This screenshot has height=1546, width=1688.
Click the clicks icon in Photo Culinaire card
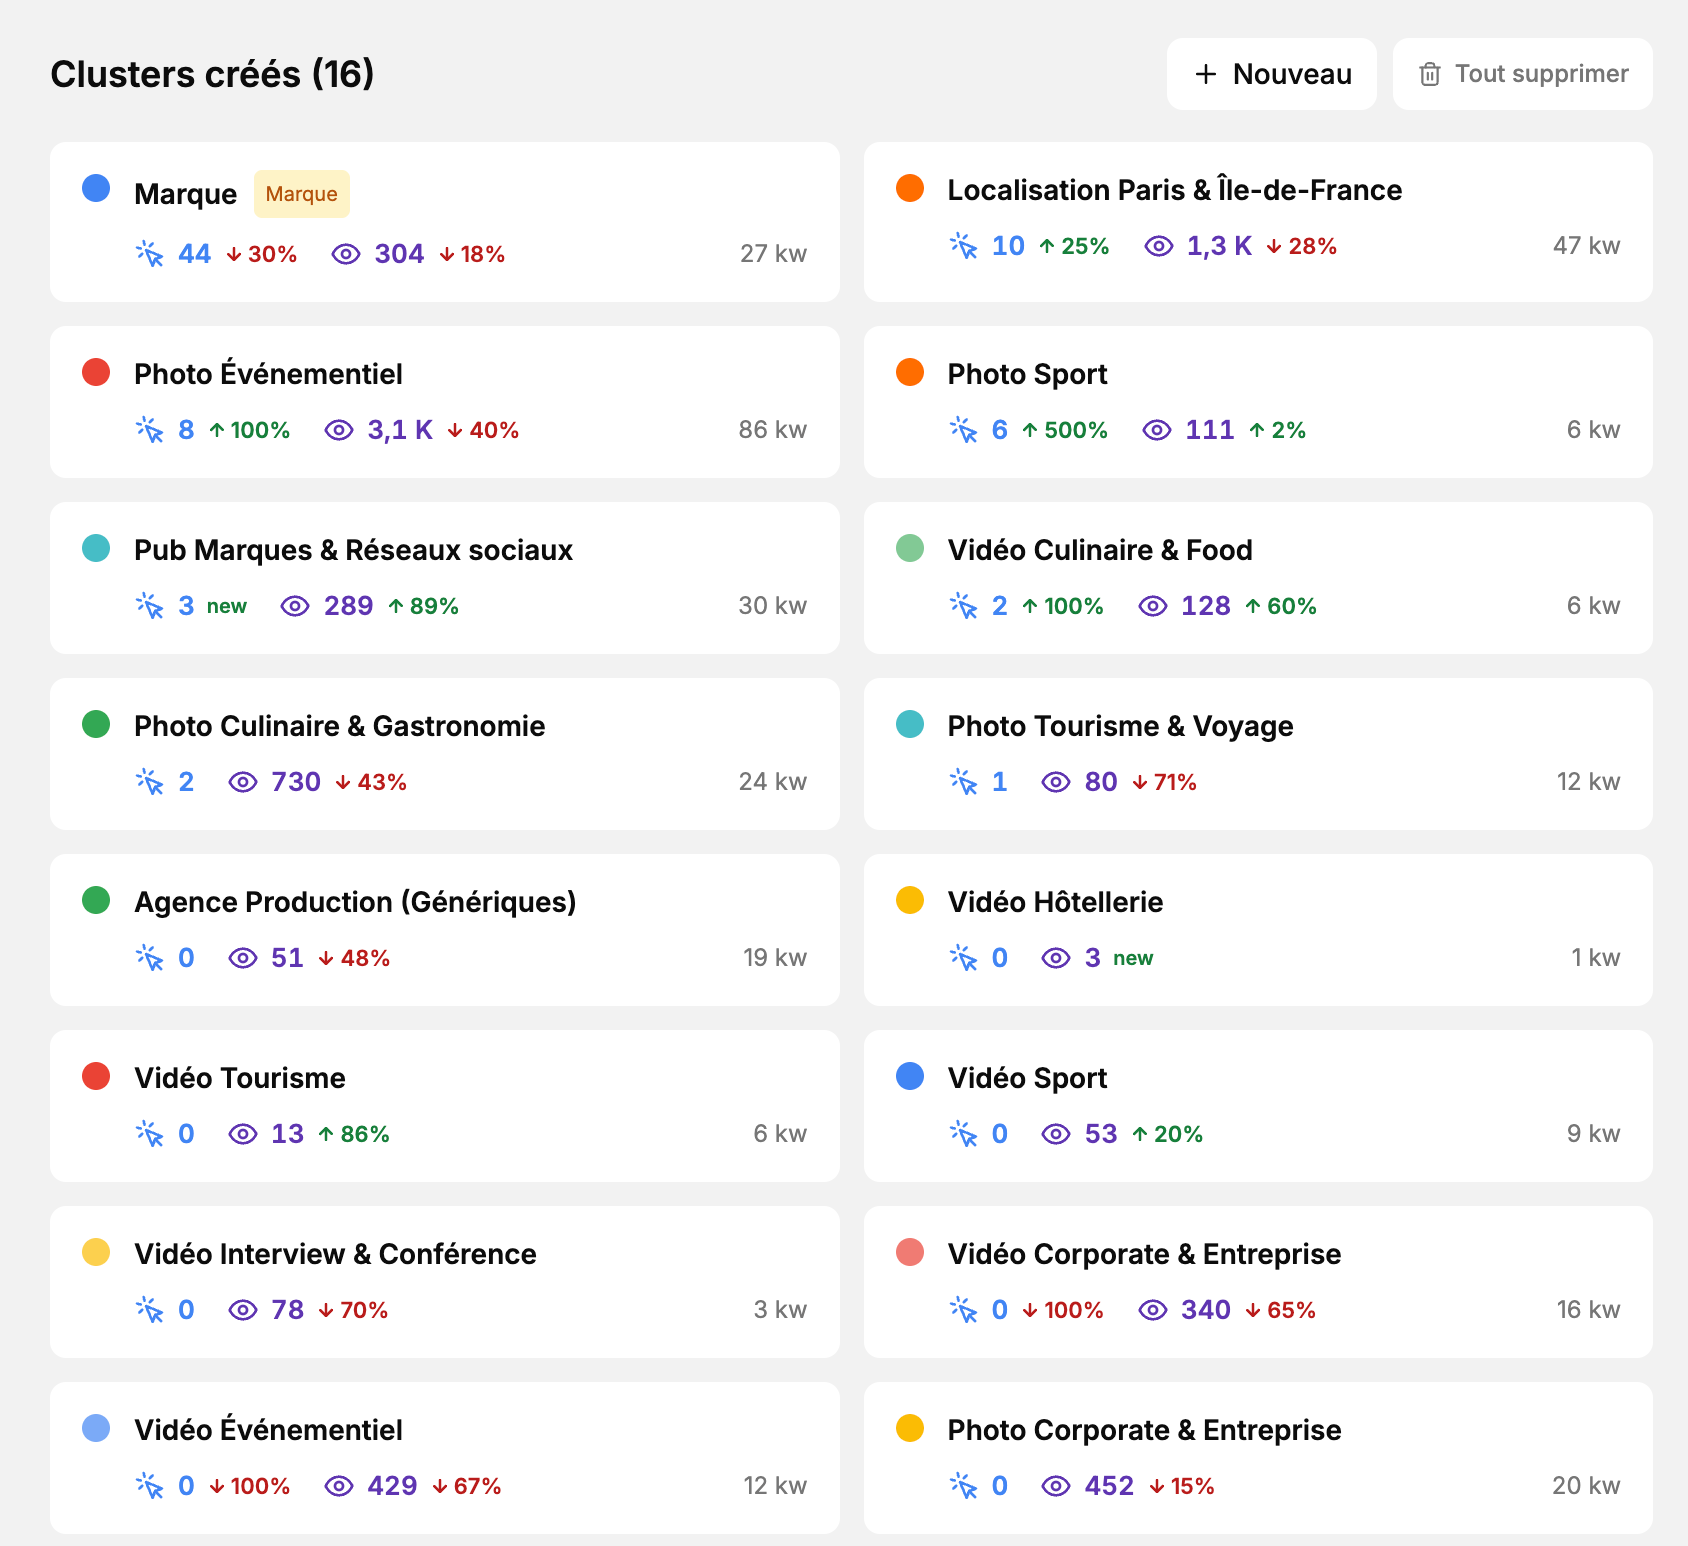tap(150, 782)
